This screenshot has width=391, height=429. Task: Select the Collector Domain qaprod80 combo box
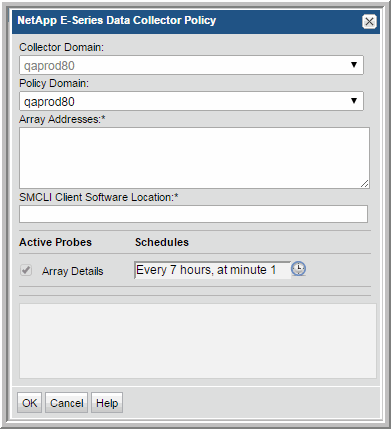[191, 65]
